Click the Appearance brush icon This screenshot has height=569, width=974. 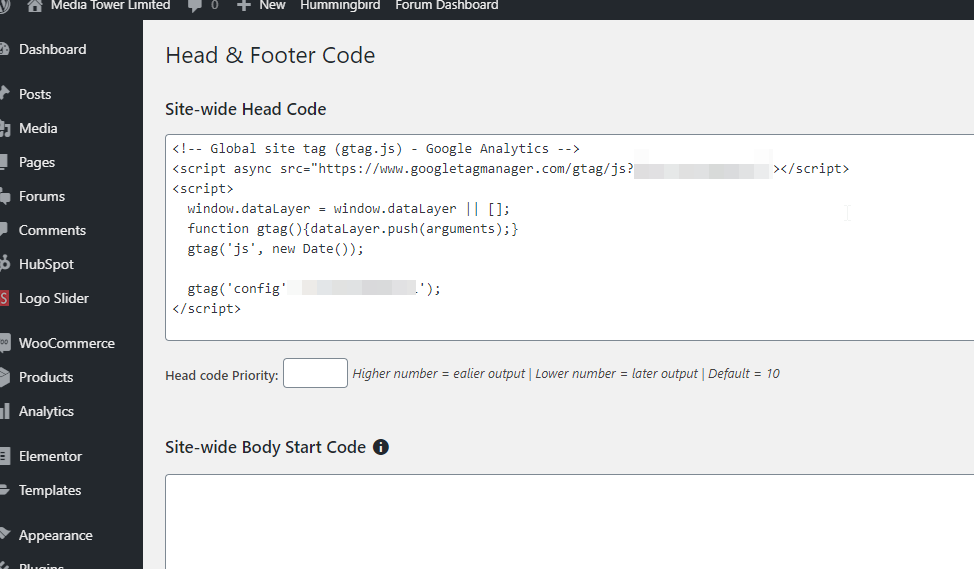coord(5,535)
